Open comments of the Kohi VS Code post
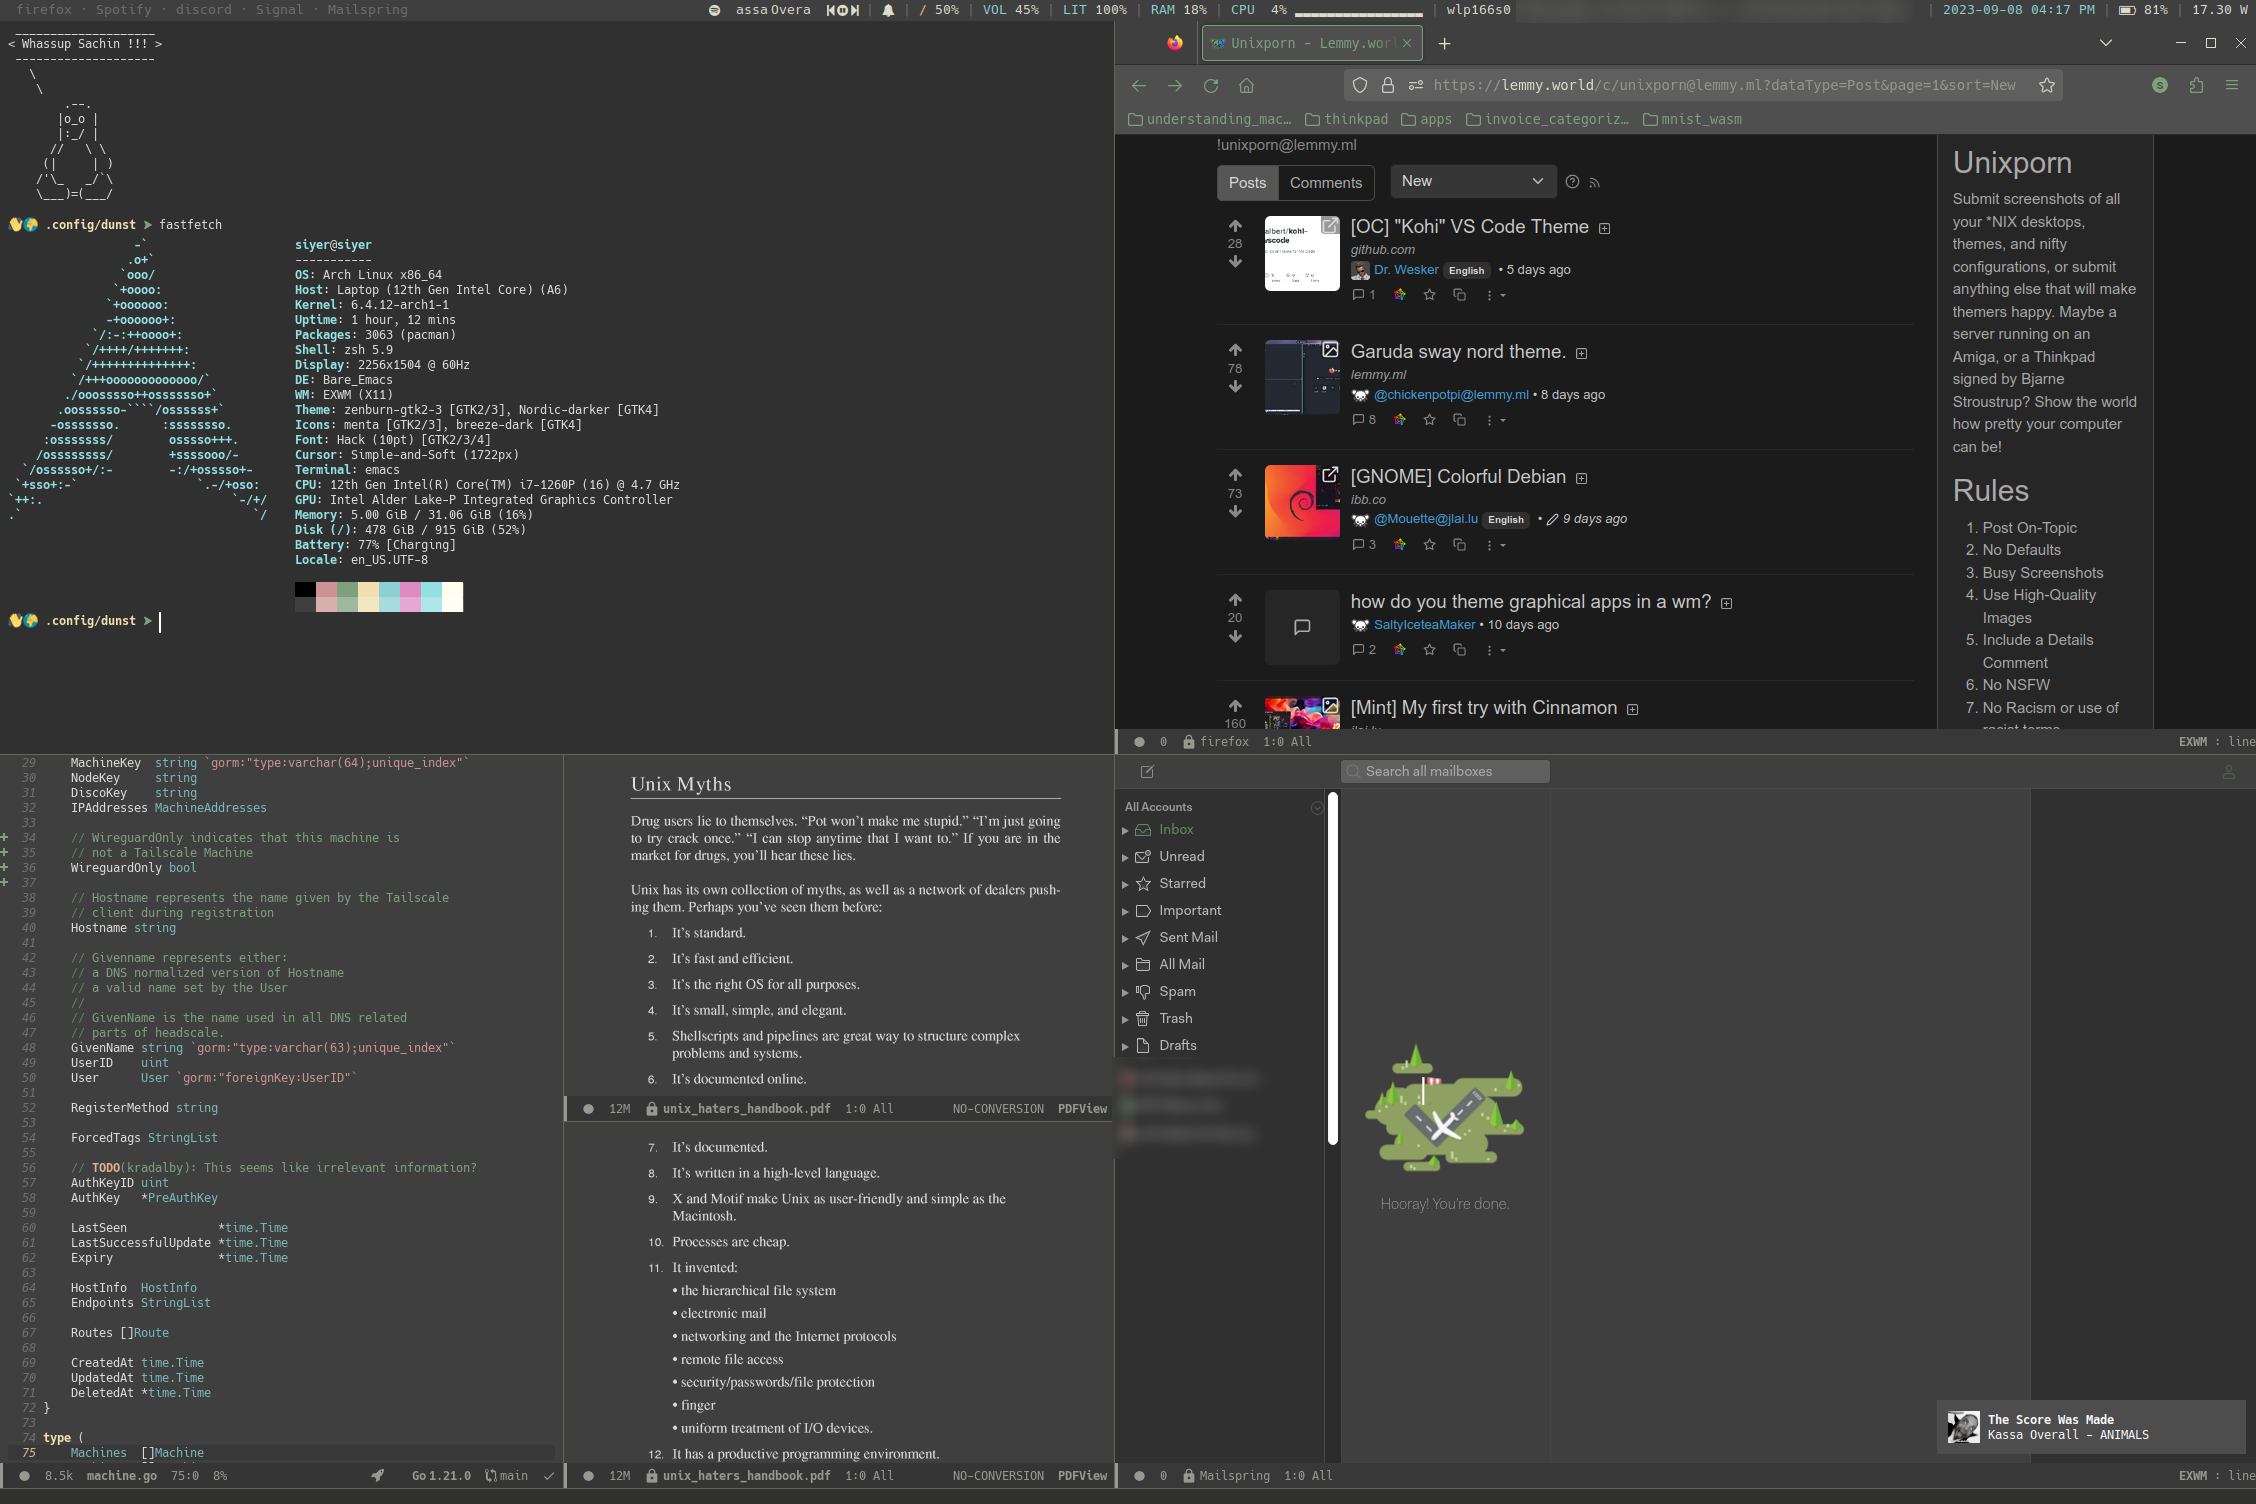The width and height of the screenshot is (2256, 1504). 1364,295
